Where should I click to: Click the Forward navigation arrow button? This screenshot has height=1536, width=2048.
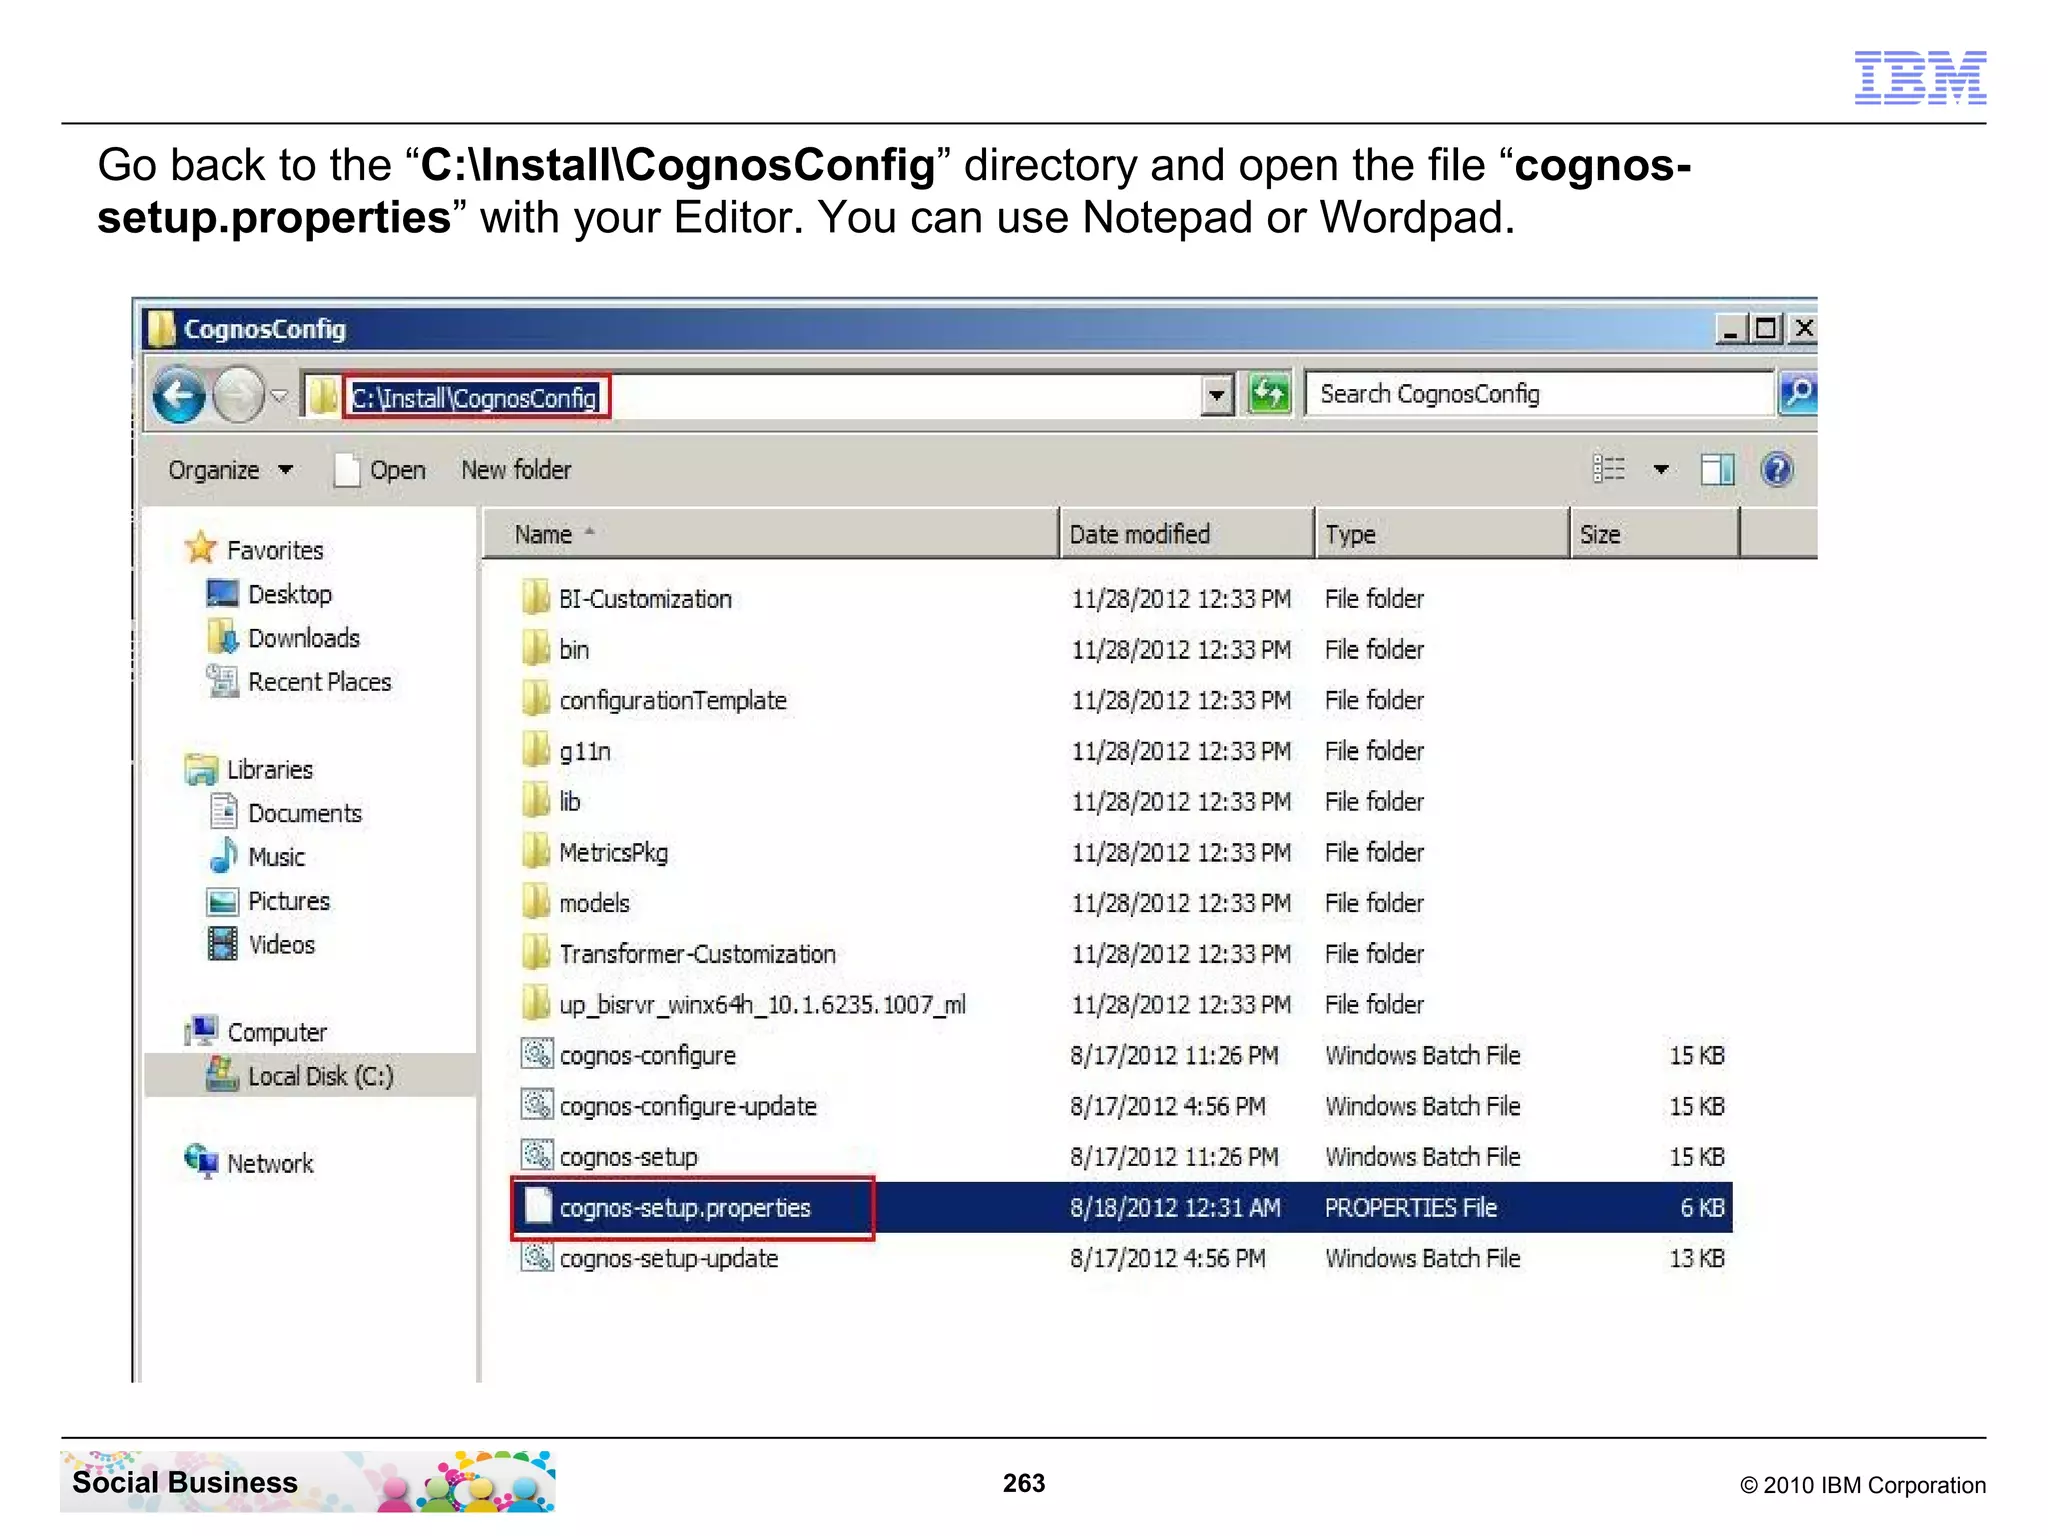pos(238,396)
